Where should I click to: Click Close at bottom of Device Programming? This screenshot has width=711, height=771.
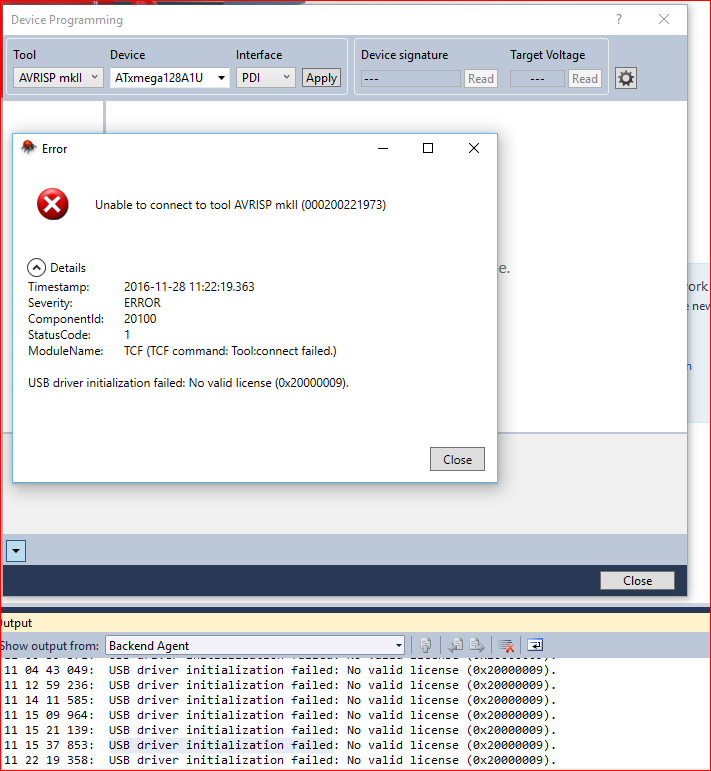click(x=637, y=581)
